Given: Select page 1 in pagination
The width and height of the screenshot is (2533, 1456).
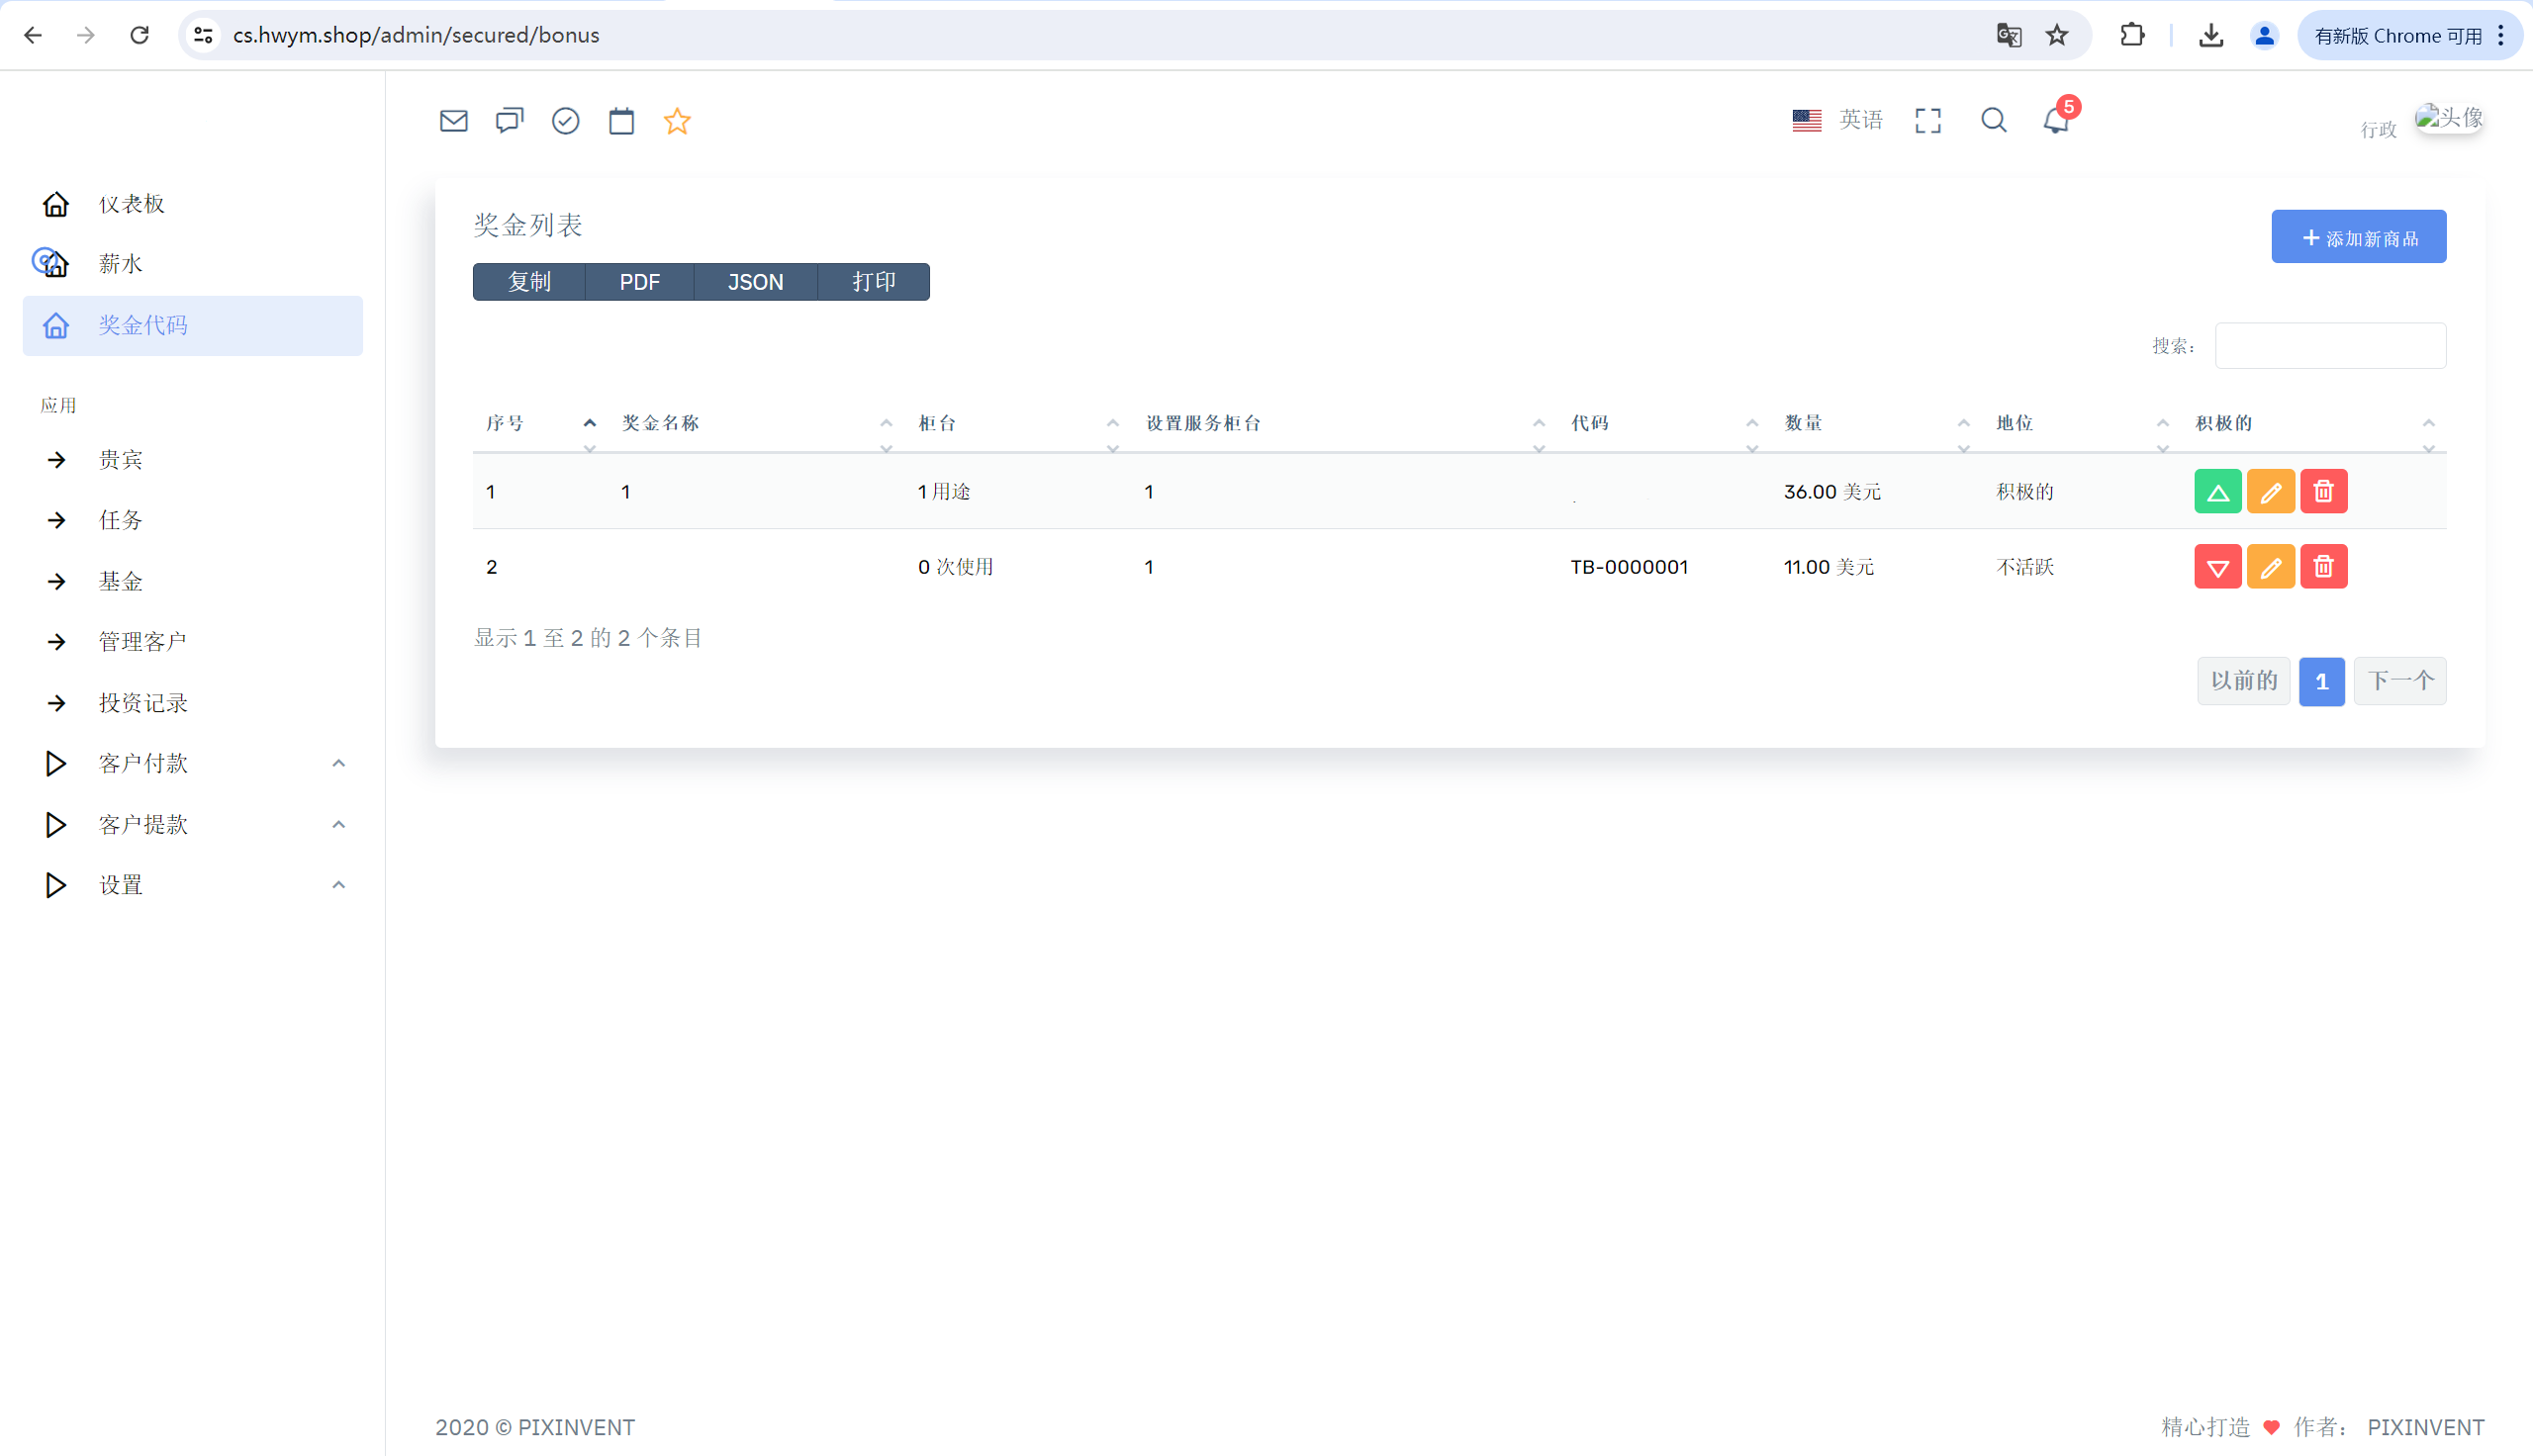Looking at the screenshot, I should click(2321, 681).
